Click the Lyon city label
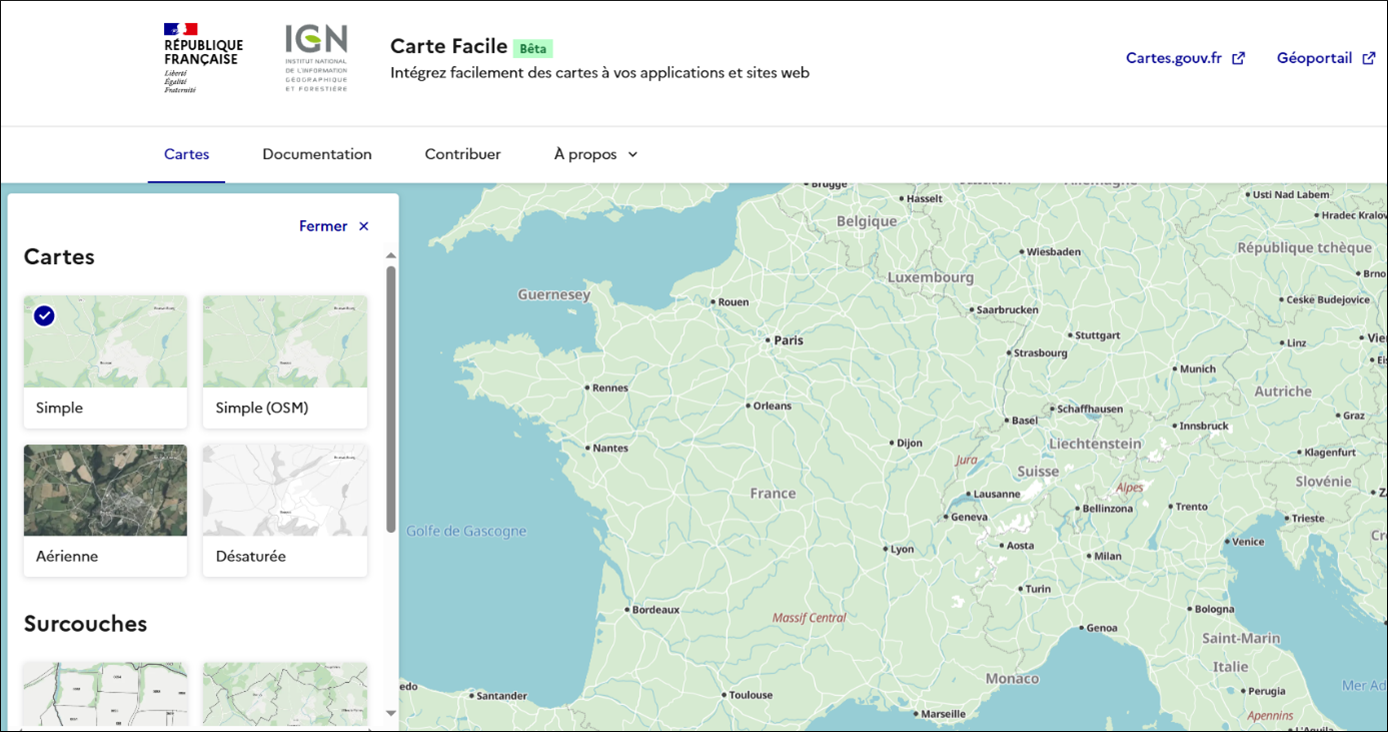The image size is (1388, 732). [x=902, y=549]
